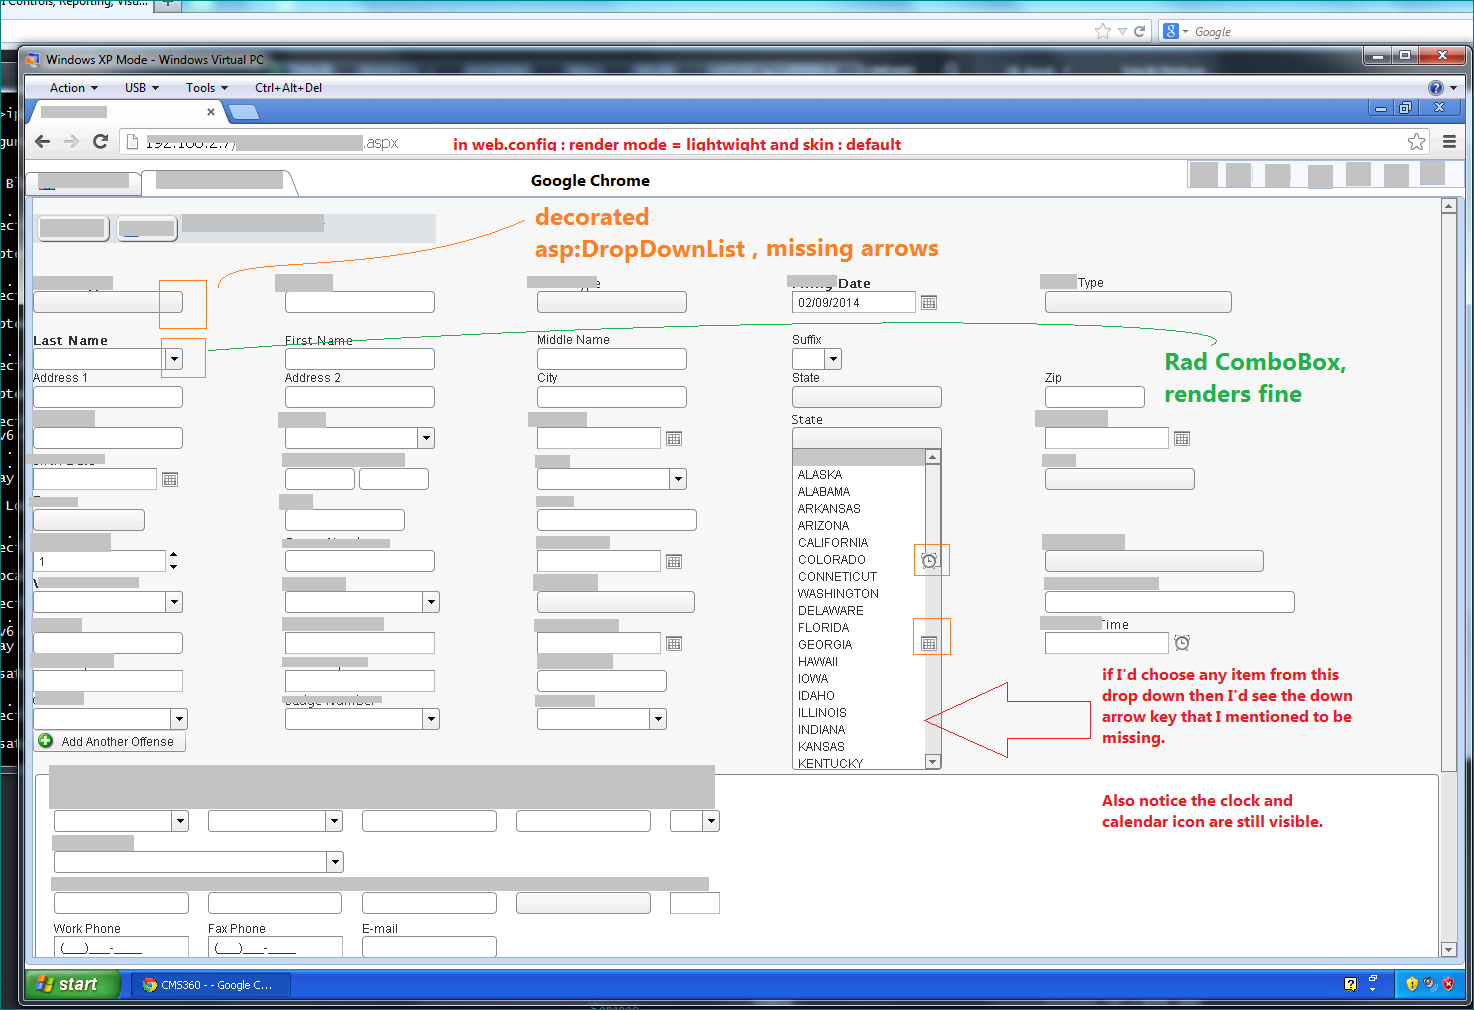The image size is (1474, 1010).
Task: Select CALIFORNIA in the State list
Action: pyautogui.click(x=860, y=543)
